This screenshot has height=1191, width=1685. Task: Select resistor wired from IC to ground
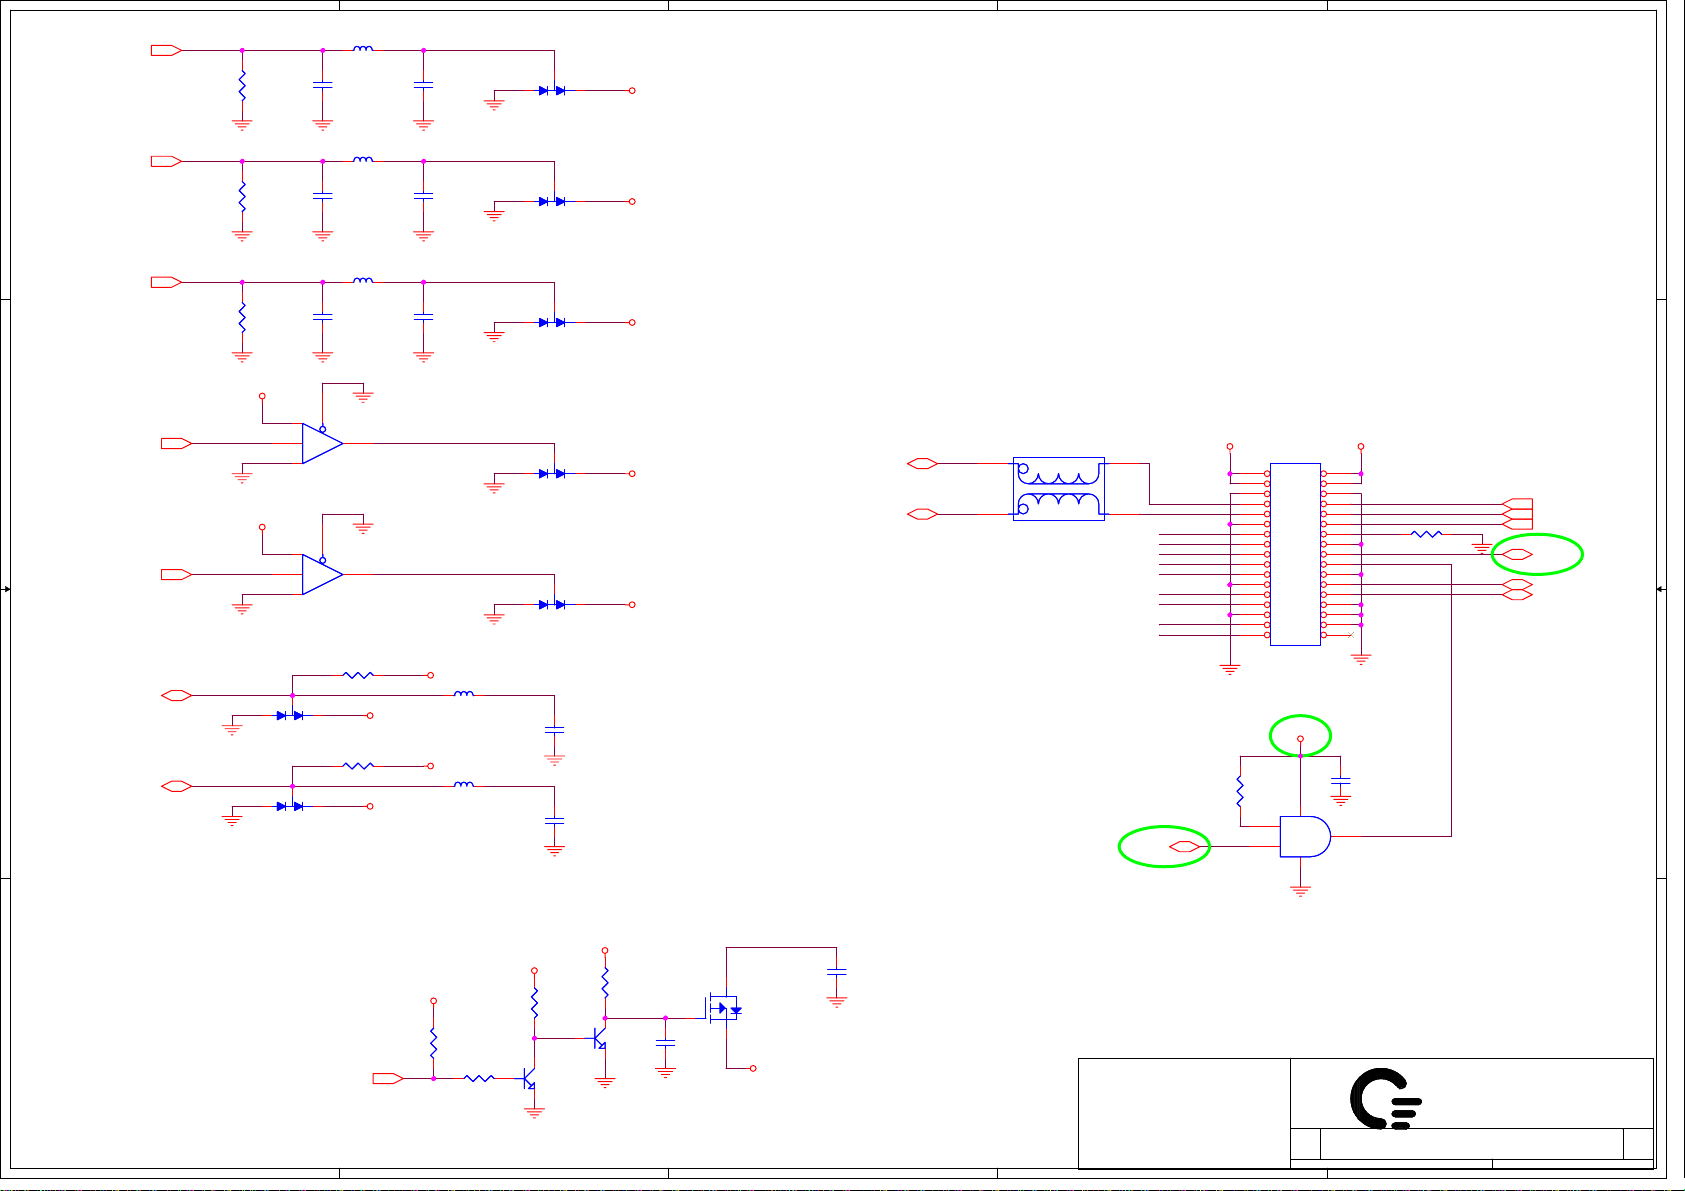coord(1426,534)
